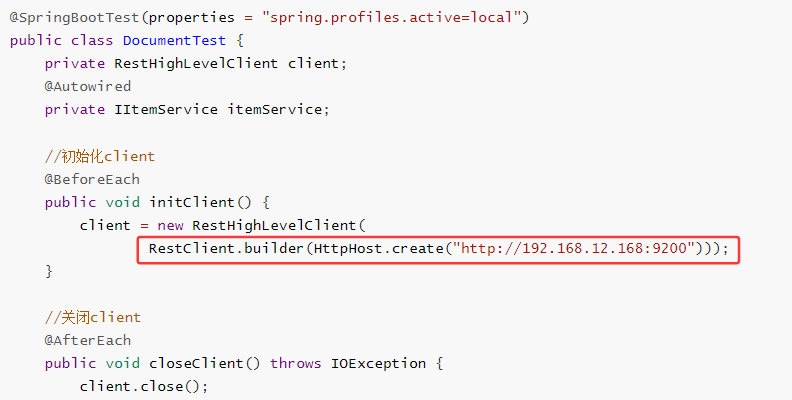This screenshot has height=400, width=792.
Task: Click the RestHighLevelClient field type
Action: tap(196, 64)
